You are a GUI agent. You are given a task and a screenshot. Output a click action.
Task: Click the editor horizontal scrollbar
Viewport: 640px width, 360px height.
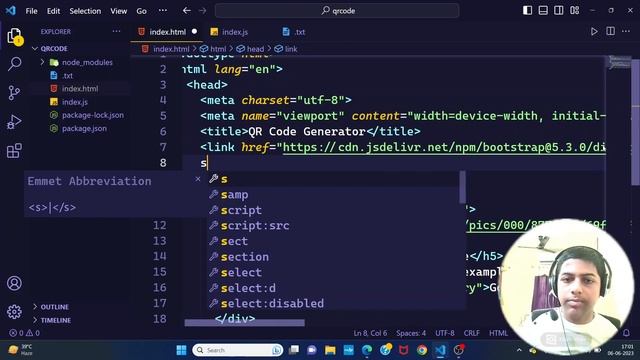[x=244, y=323]
